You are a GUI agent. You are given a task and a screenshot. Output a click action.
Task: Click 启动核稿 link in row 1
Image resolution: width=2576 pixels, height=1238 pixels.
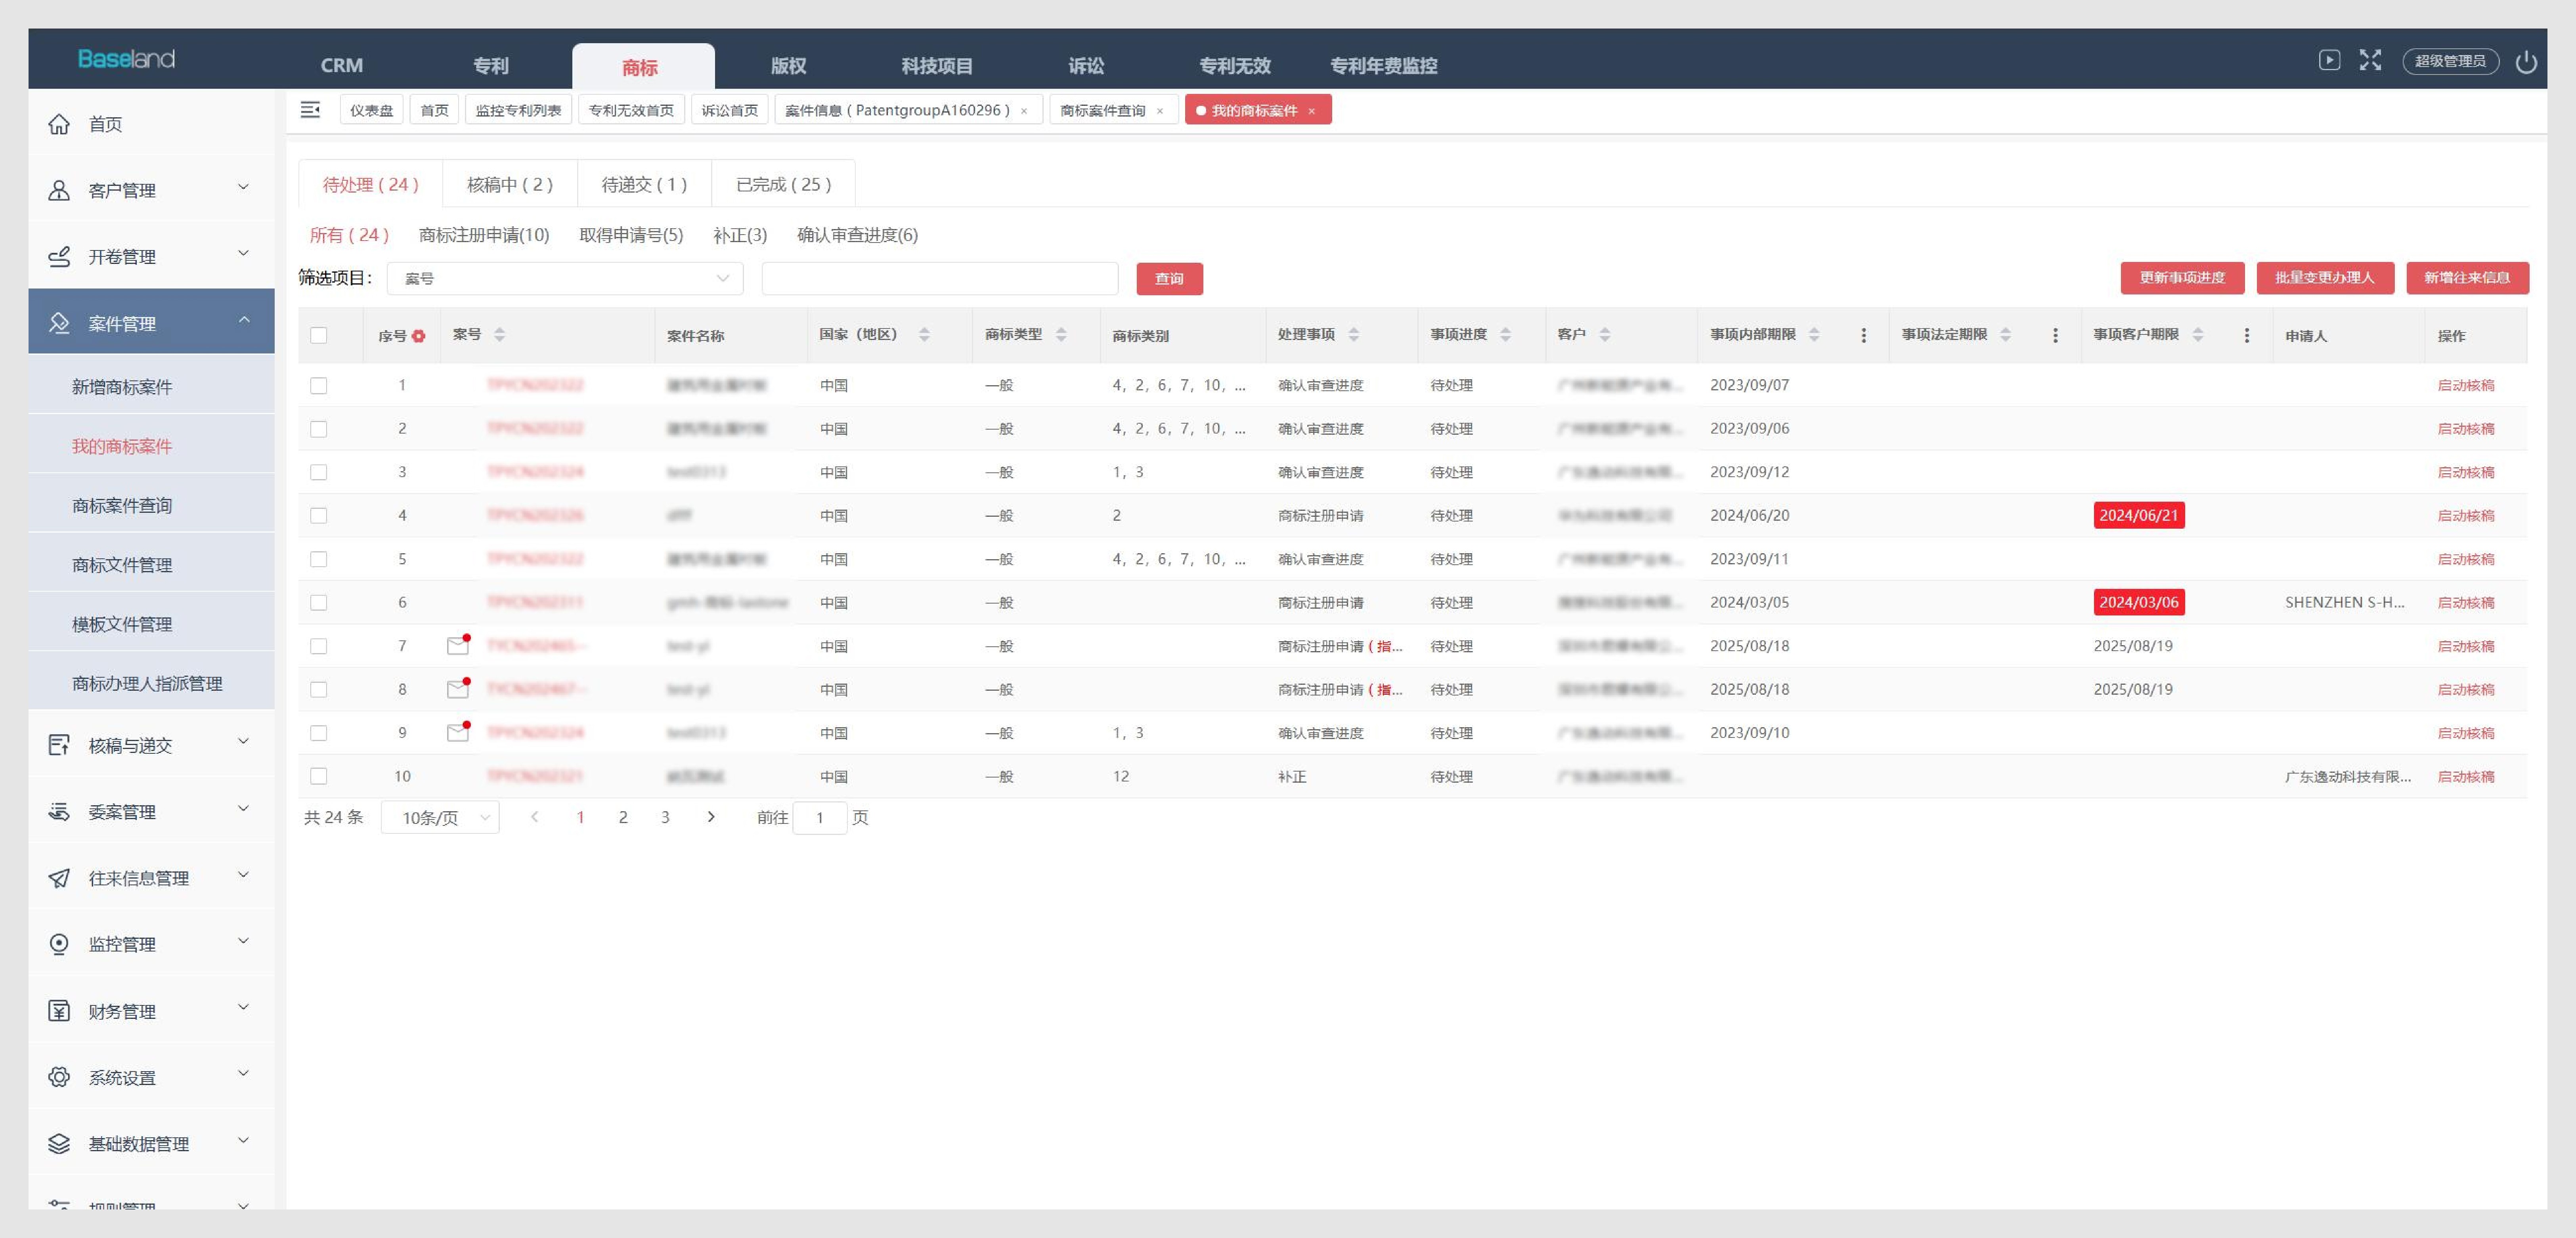pyautogui.click(x=2466, y=385)
